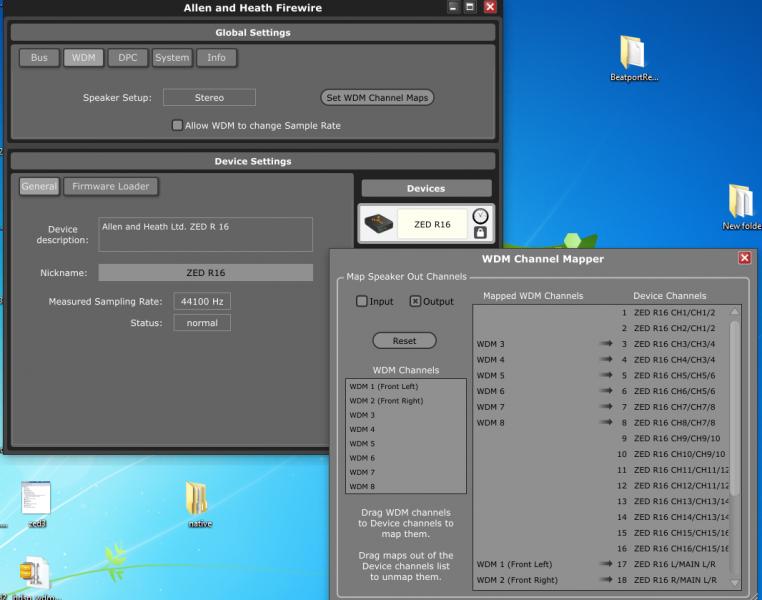
Task: Click the arrow for WDM 2 (Front Right) mapping
Action: click(x=606, y=580)
